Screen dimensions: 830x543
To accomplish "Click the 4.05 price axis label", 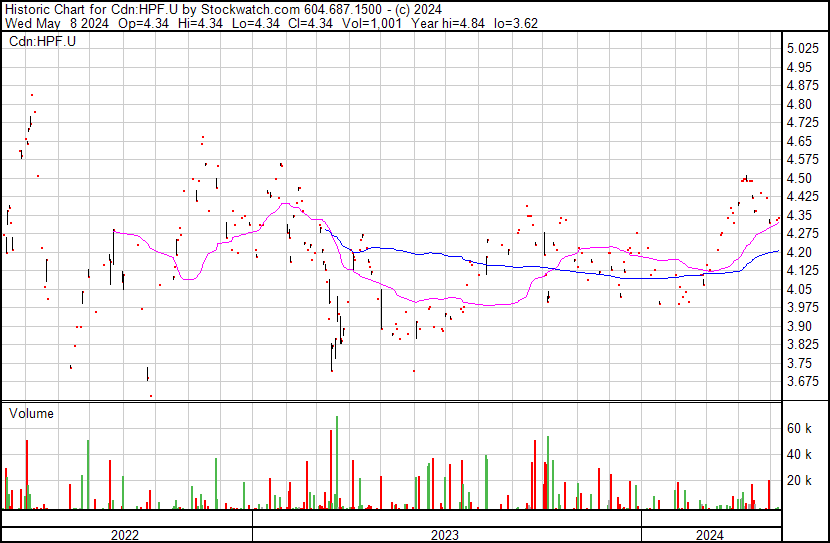I will pyautogui.click(x=799, y=289).
